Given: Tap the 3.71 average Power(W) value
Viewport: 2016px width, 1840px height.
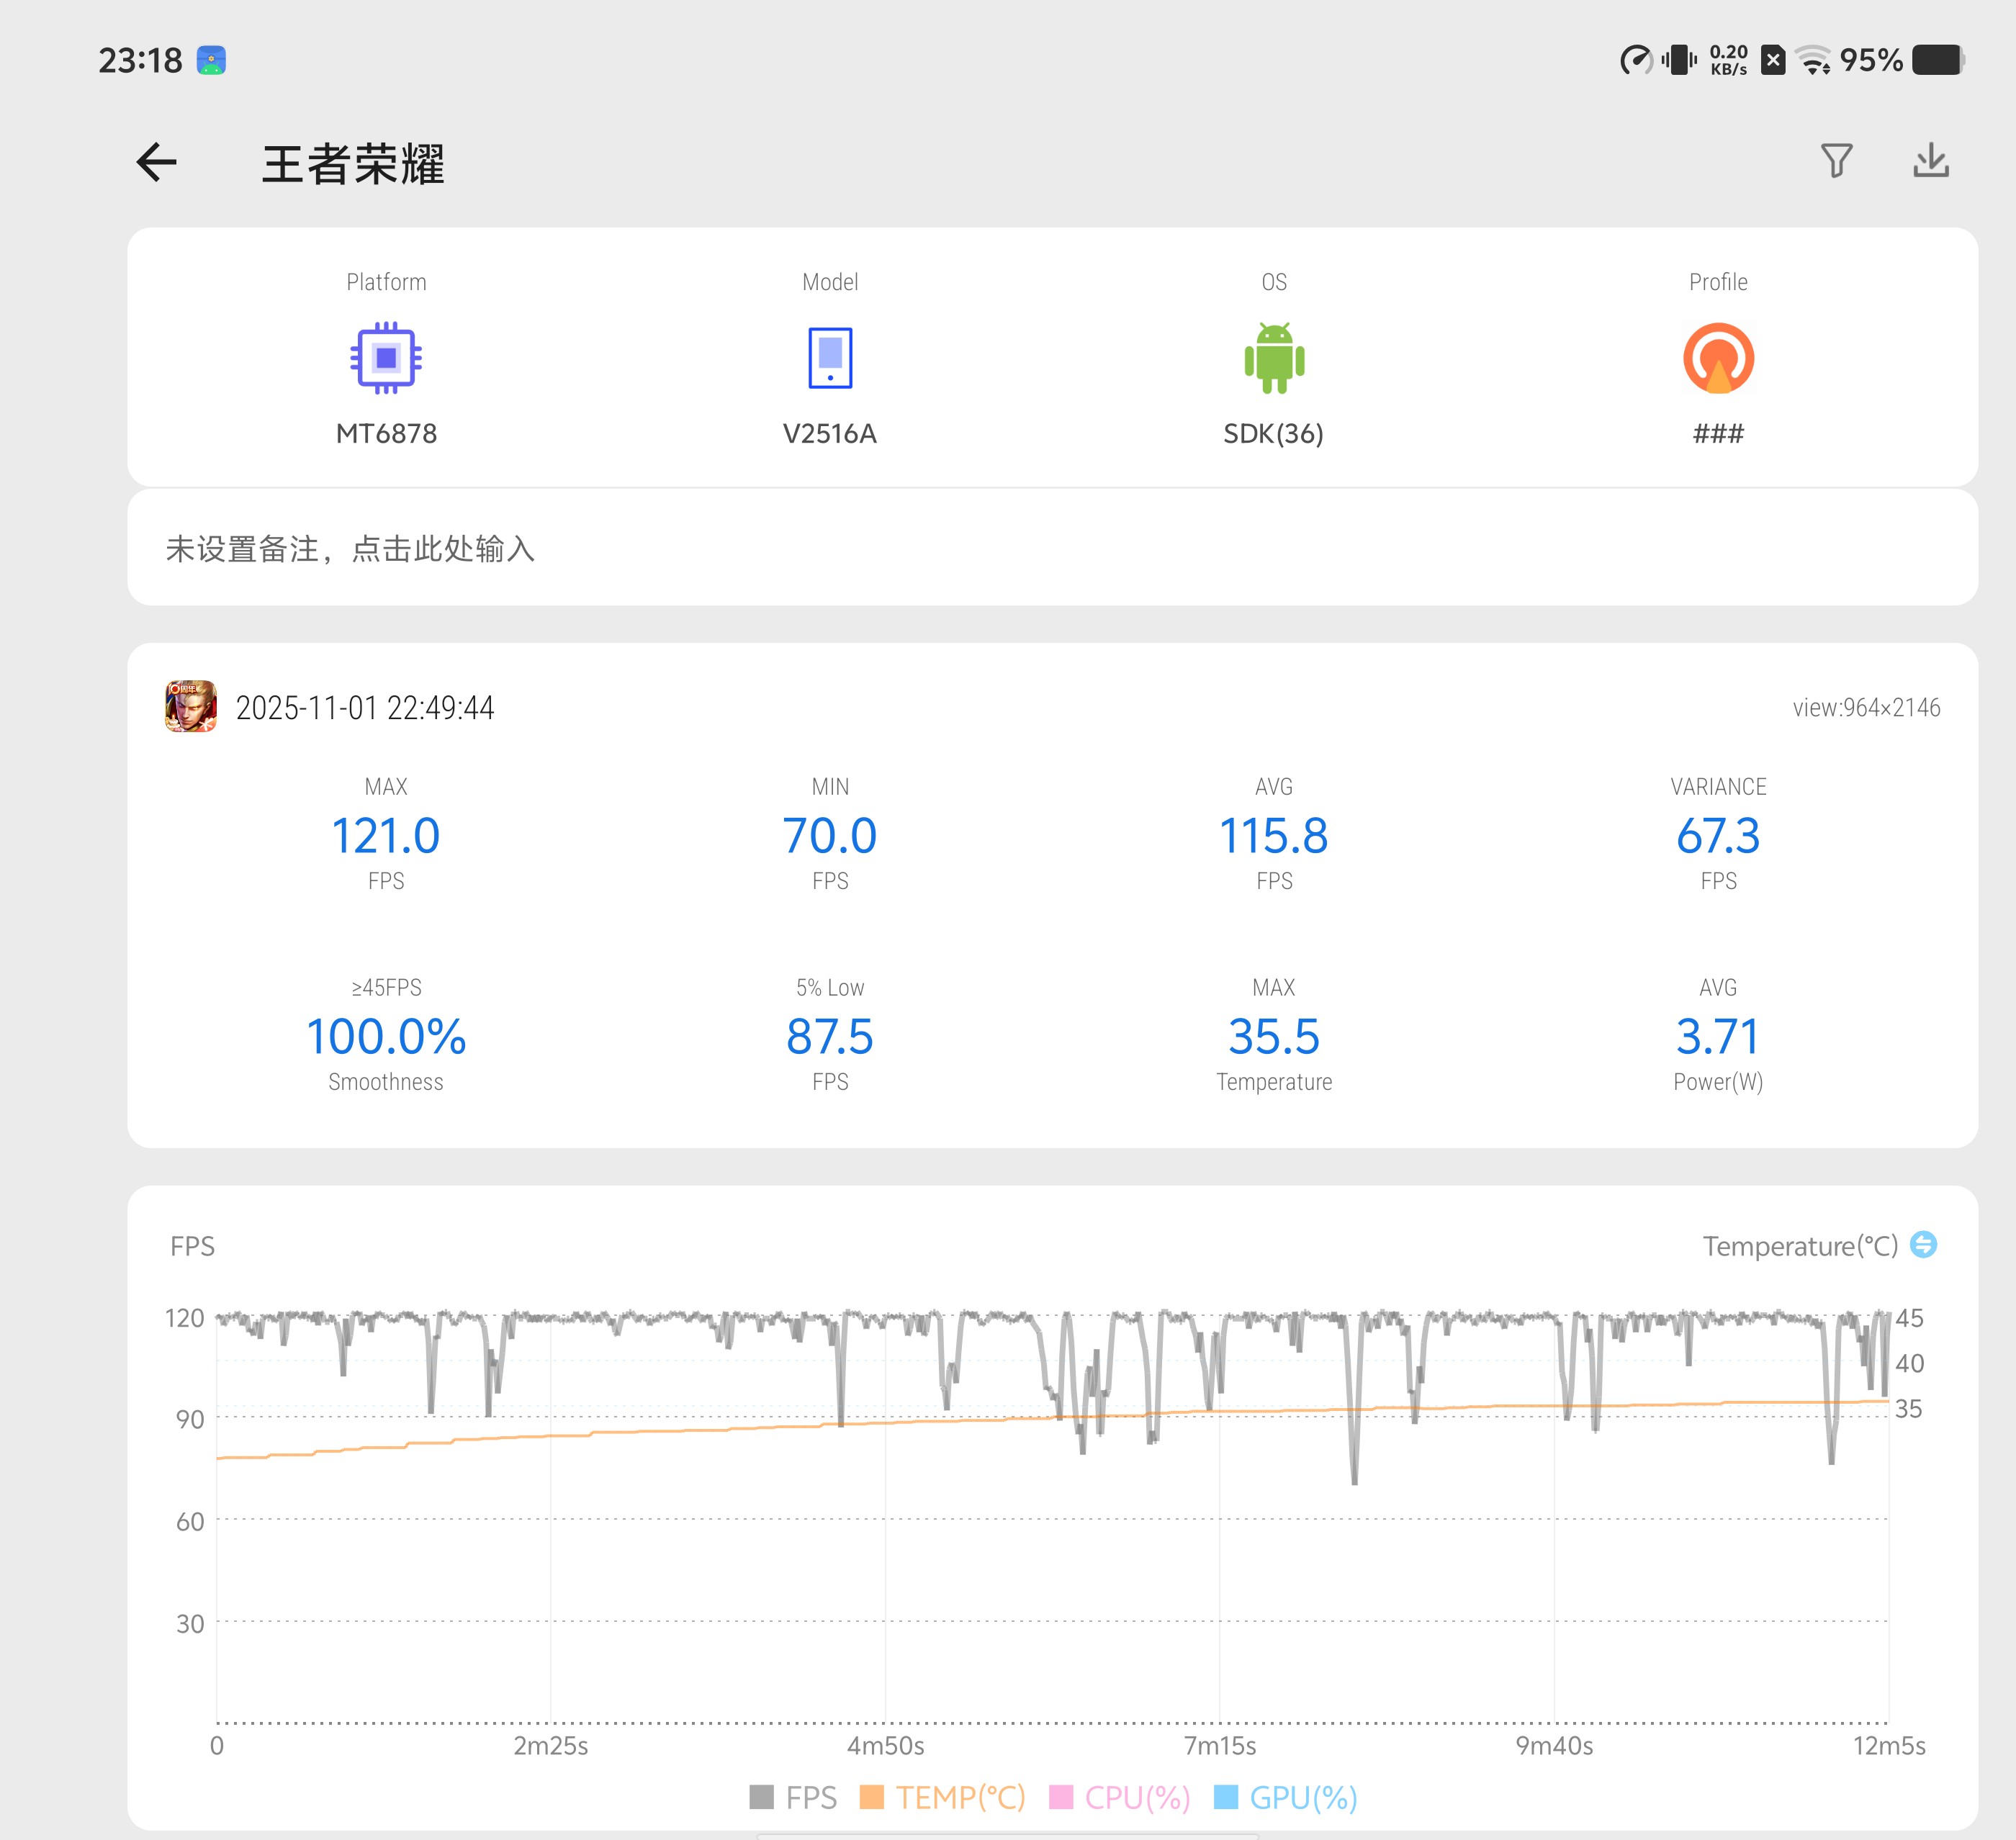Looking at the screenshot, I should coord(1717,1037).
